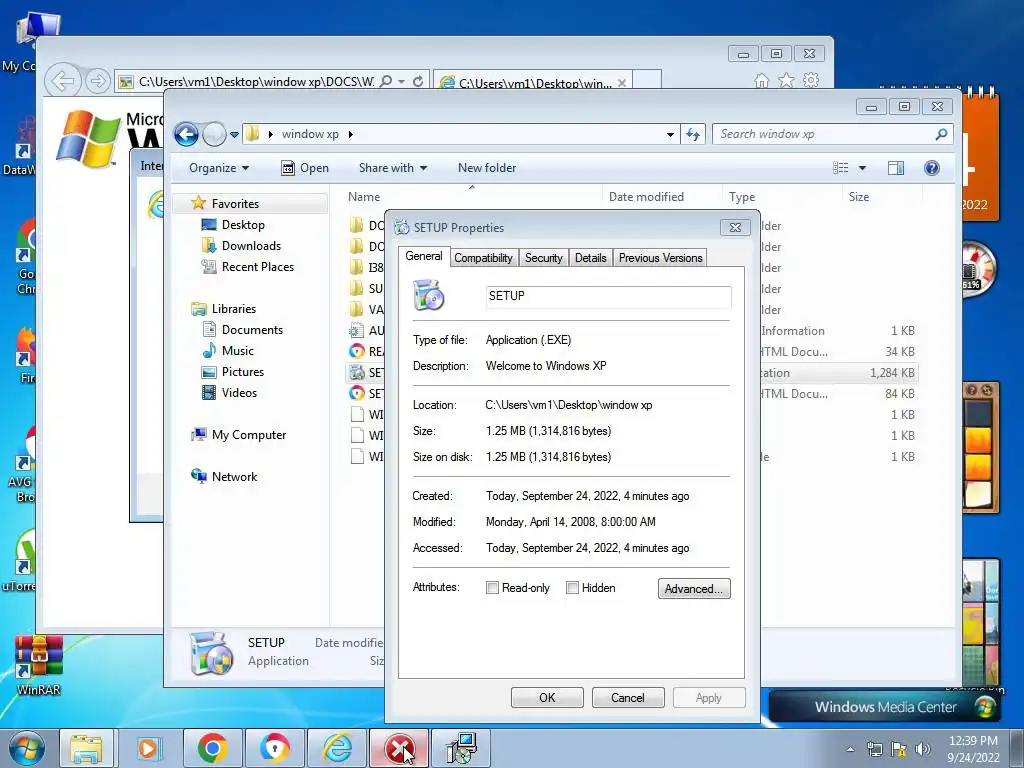Enable the Read-only attribute checkbox

tap(492, 588)
